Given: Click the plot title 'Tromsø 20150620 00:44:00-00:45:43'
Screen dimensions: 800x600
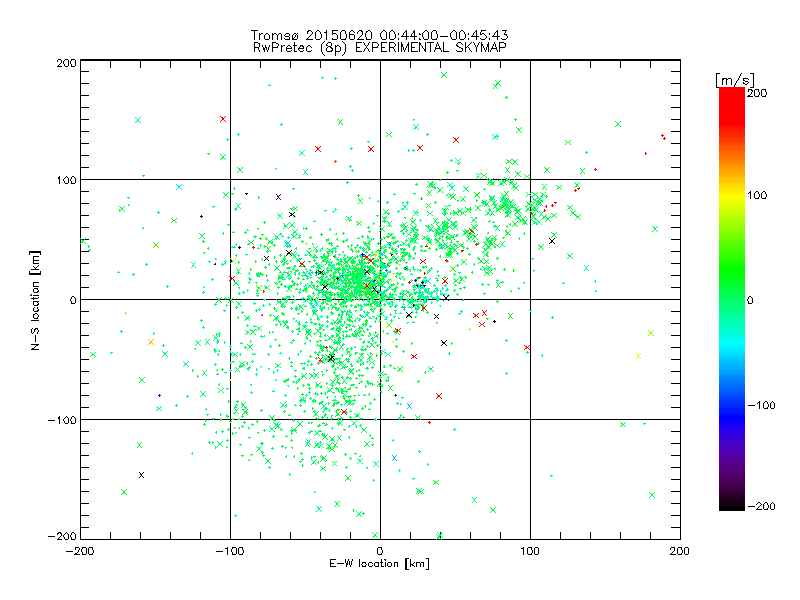Looking at the screenshot, I should pyautogui.click(x=379, y=35).
